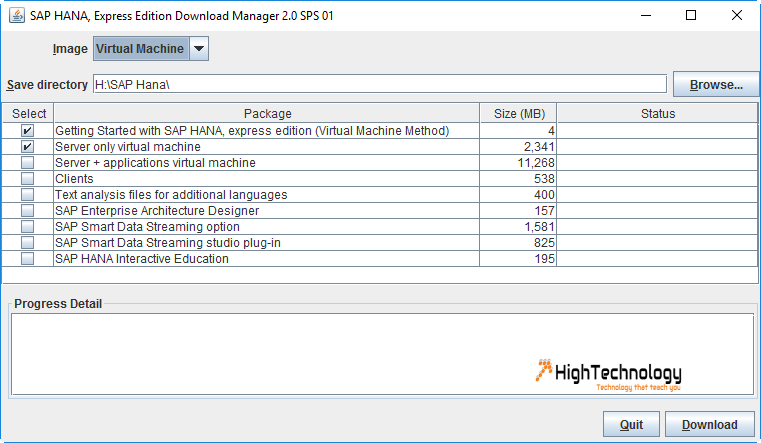Focus the Save directory text field
This screenshot has height=443, width=761.
(380, 84)
